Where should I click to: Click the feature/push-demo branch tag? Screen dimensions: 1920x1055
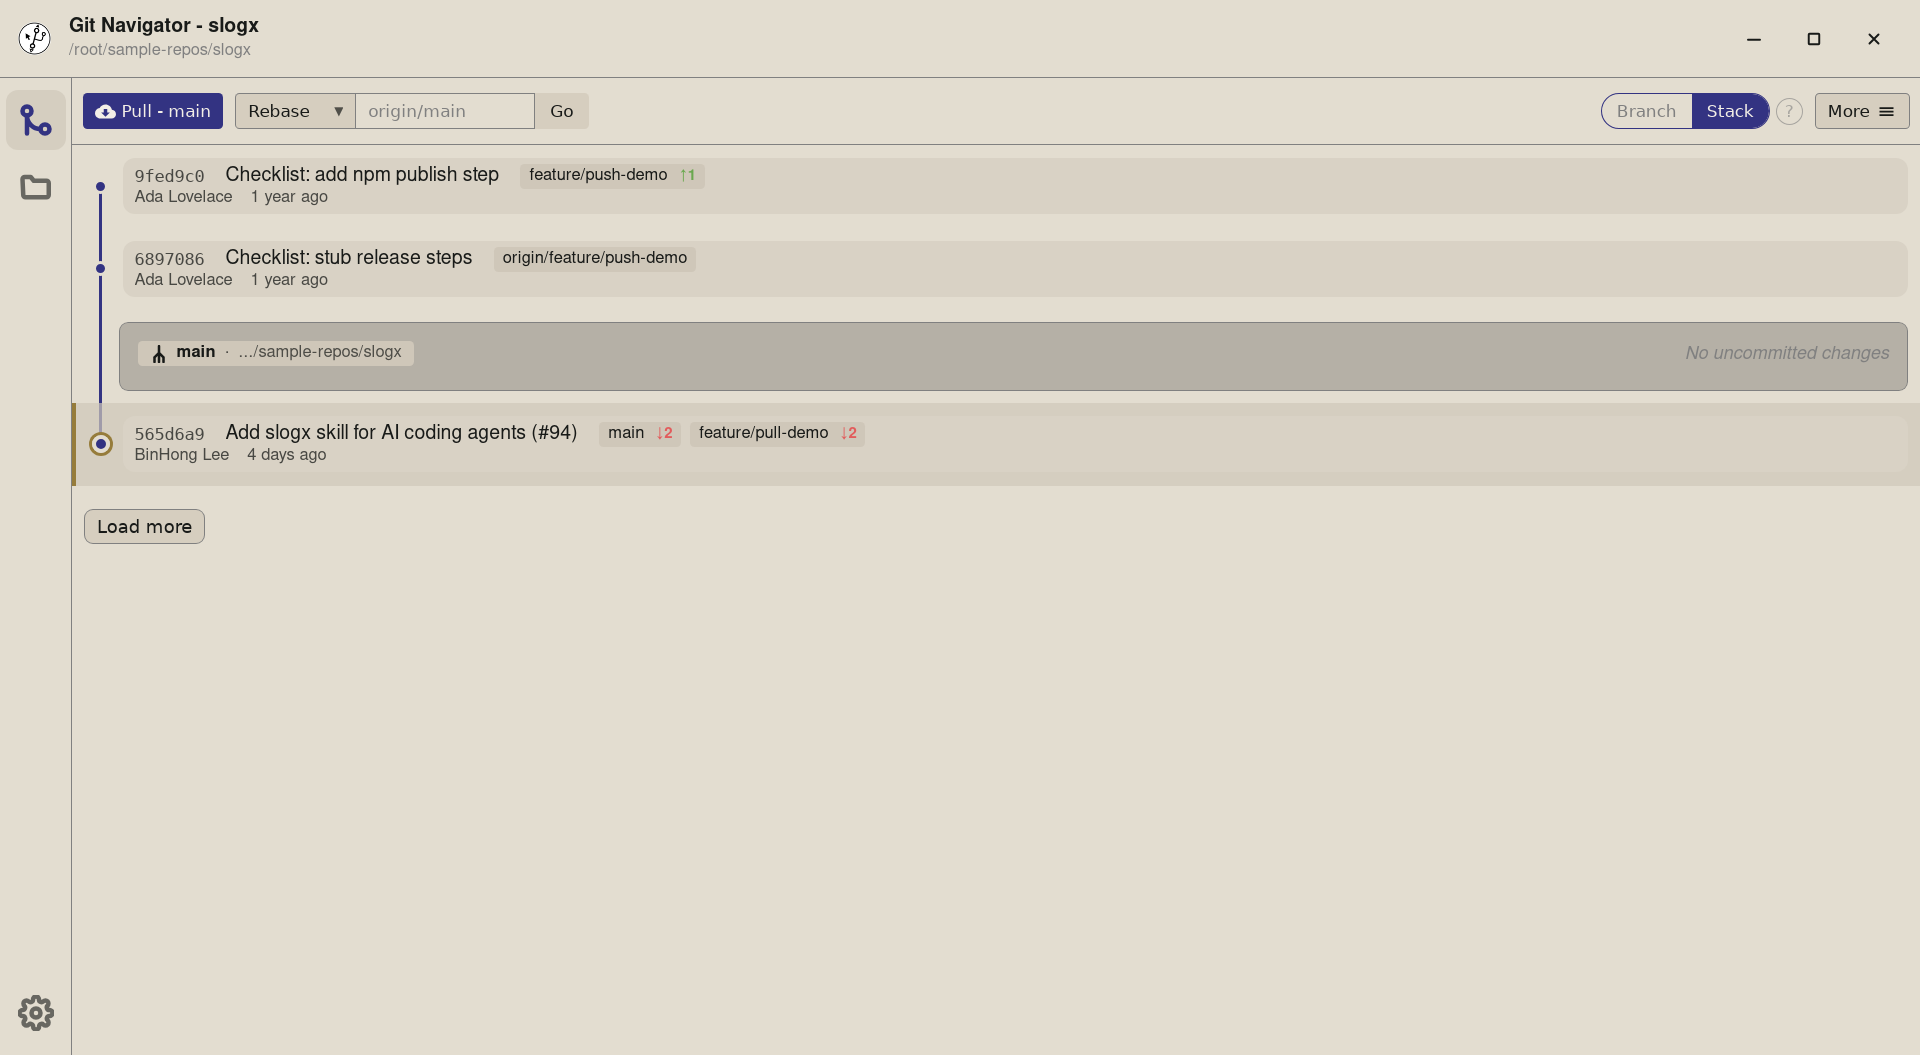612,175
